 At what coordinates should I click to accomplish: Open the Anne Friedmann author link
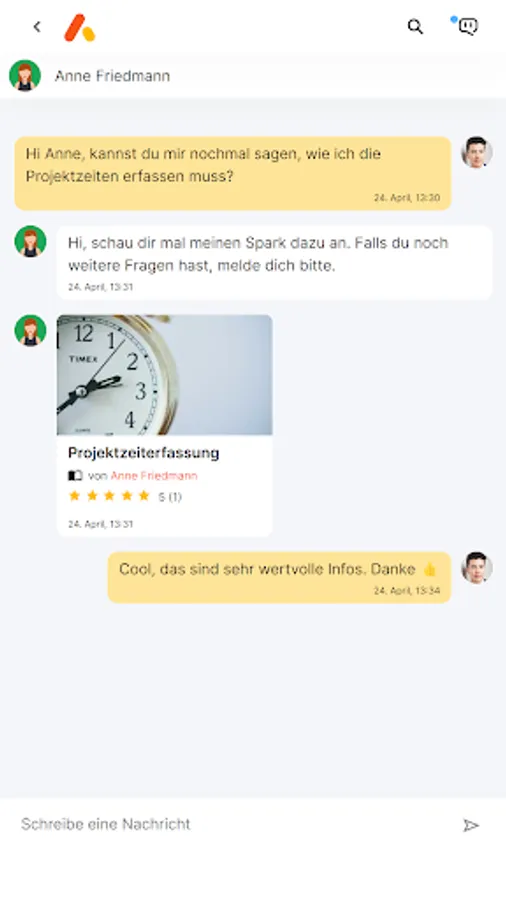154,475
